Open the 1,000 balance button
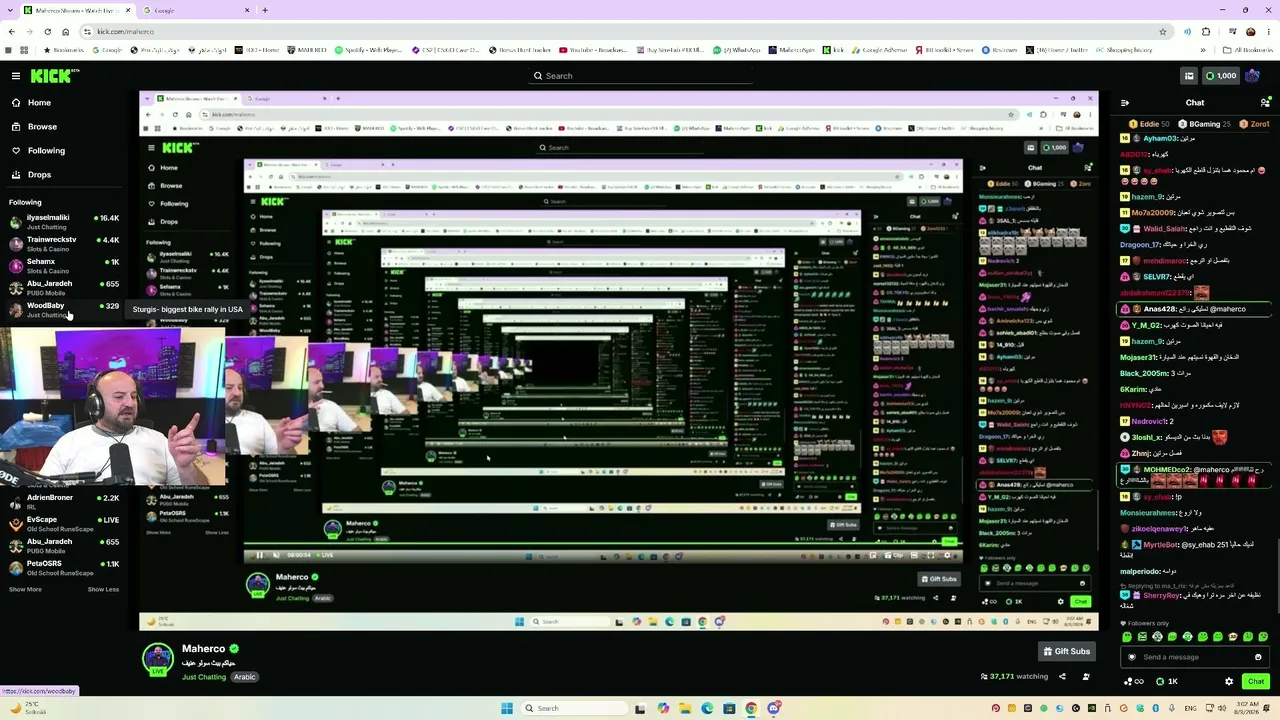This screenshot has width=1280, height=720. [x=1221, y=76]
